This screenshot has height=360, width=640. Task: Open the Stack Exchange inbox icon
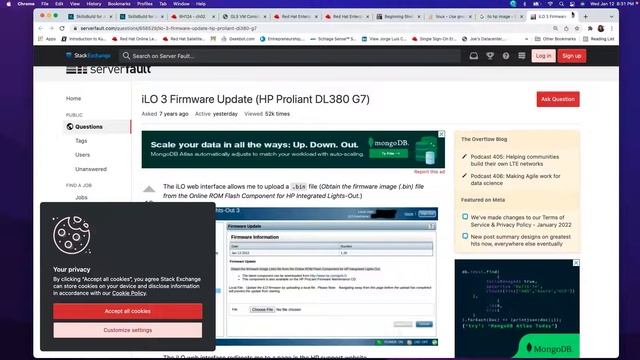473,56
